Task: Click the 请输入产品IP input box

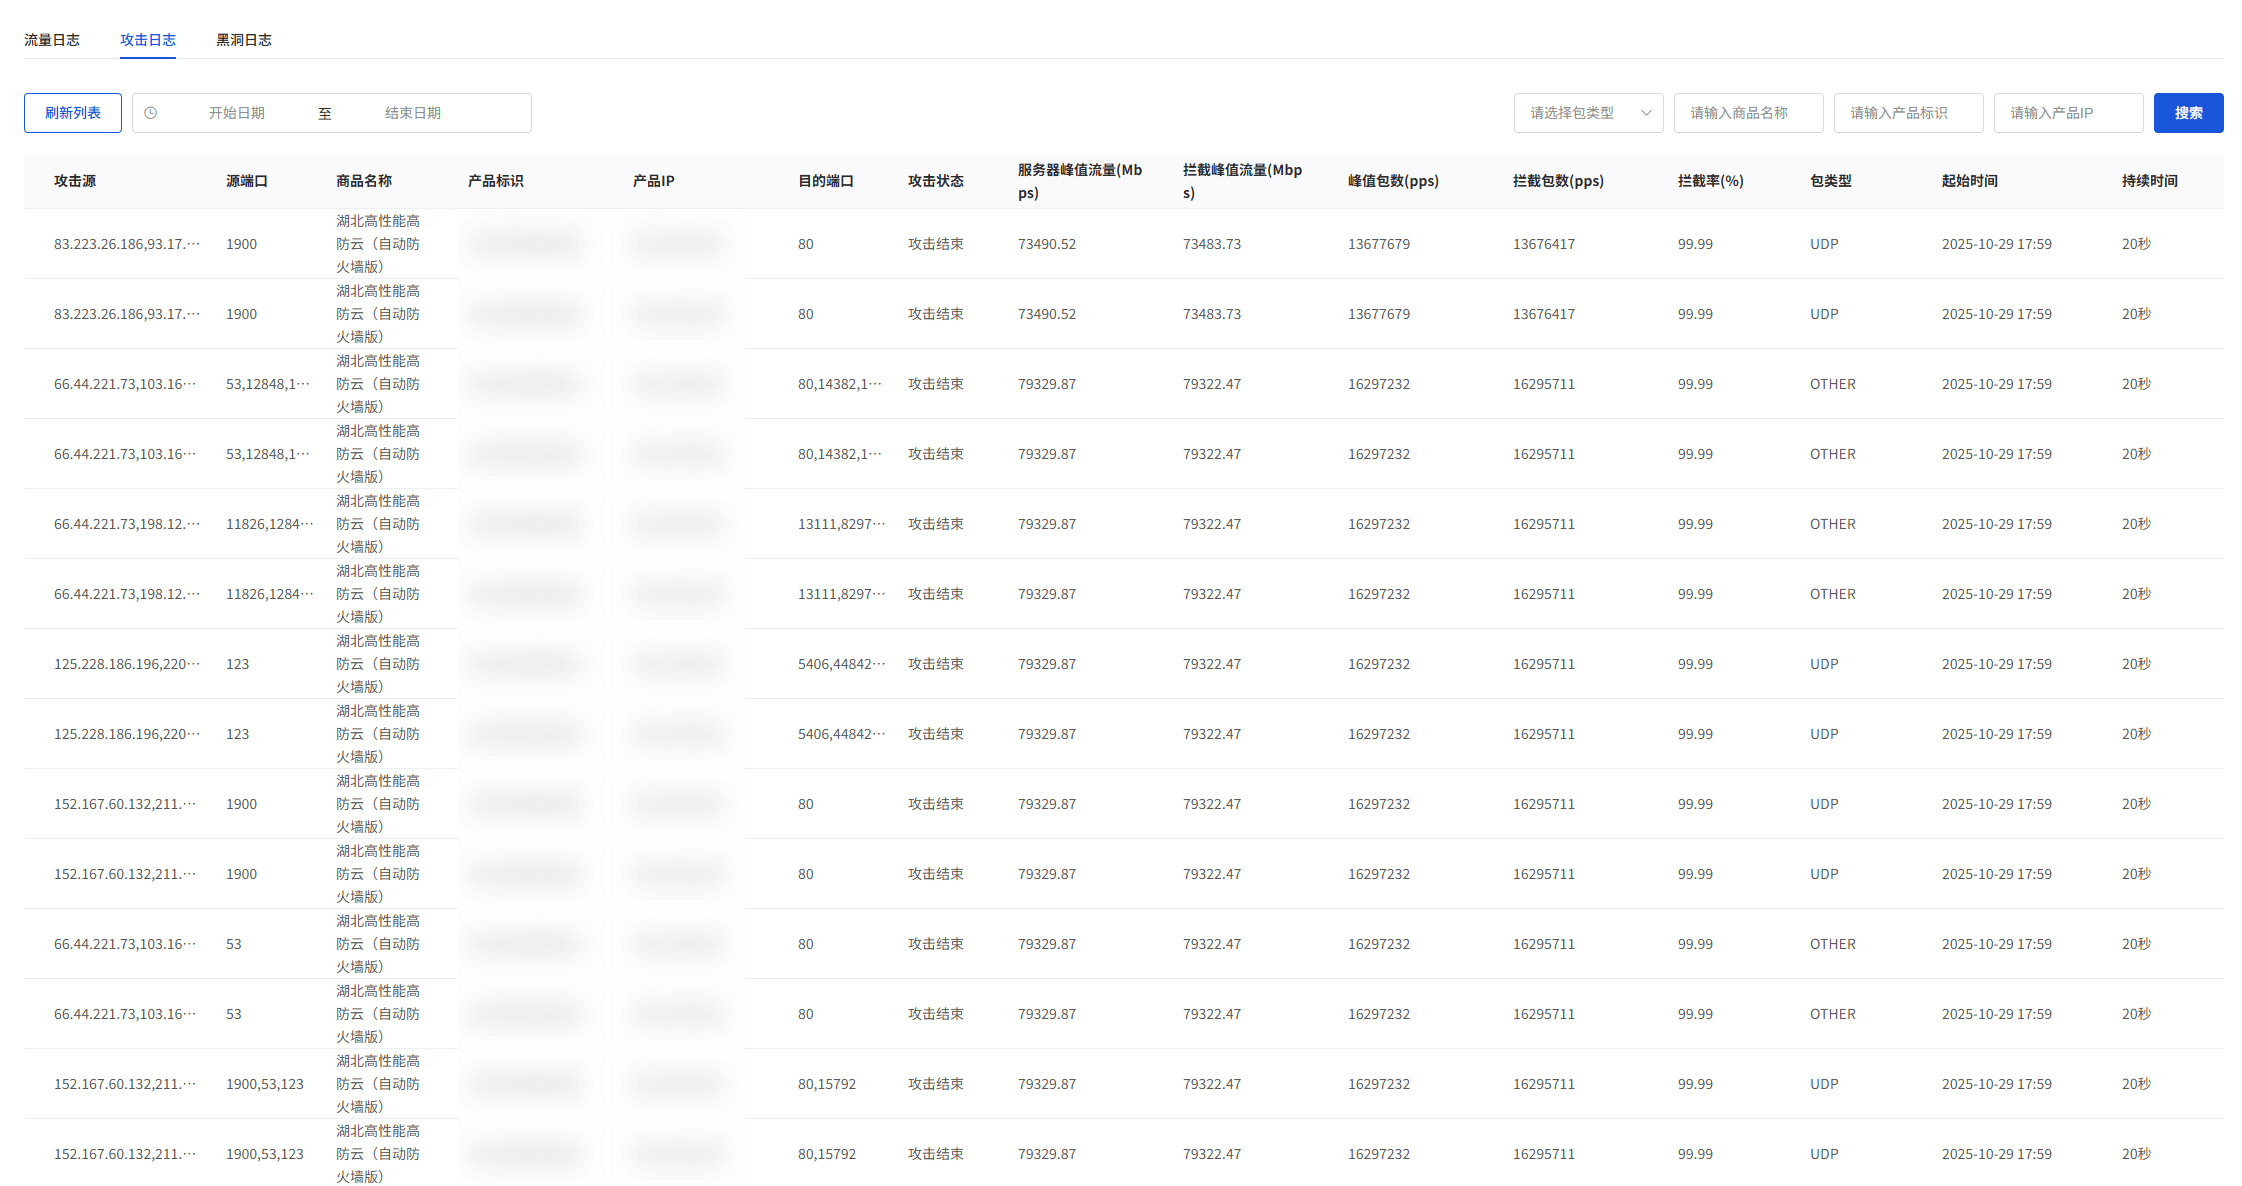Action: pyautogui.click(x=2067, y=113)
